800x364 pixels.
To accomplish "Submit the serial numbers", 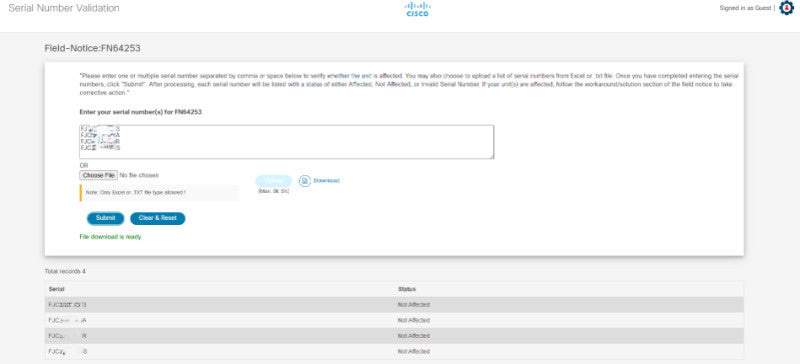I will click(x=106, y=218).
